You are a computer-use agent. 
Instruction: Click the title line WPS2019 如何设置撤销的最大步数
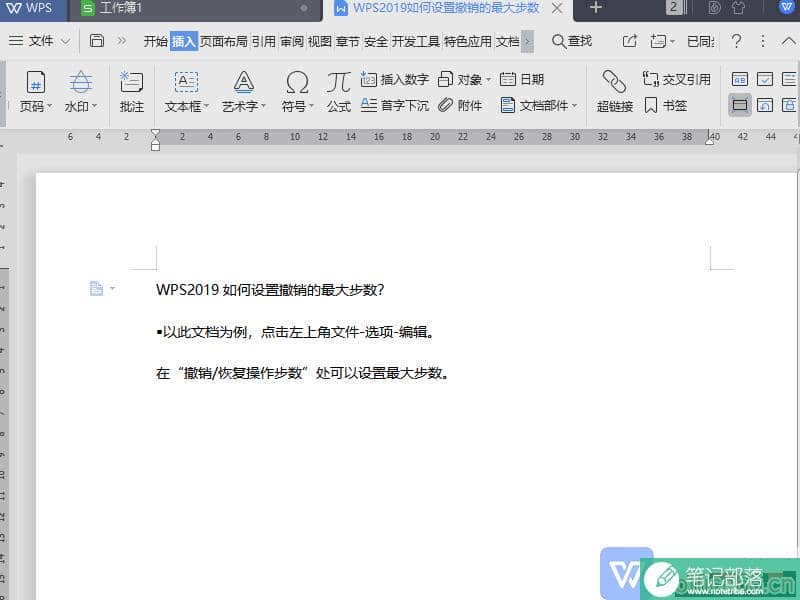(270, 290)
